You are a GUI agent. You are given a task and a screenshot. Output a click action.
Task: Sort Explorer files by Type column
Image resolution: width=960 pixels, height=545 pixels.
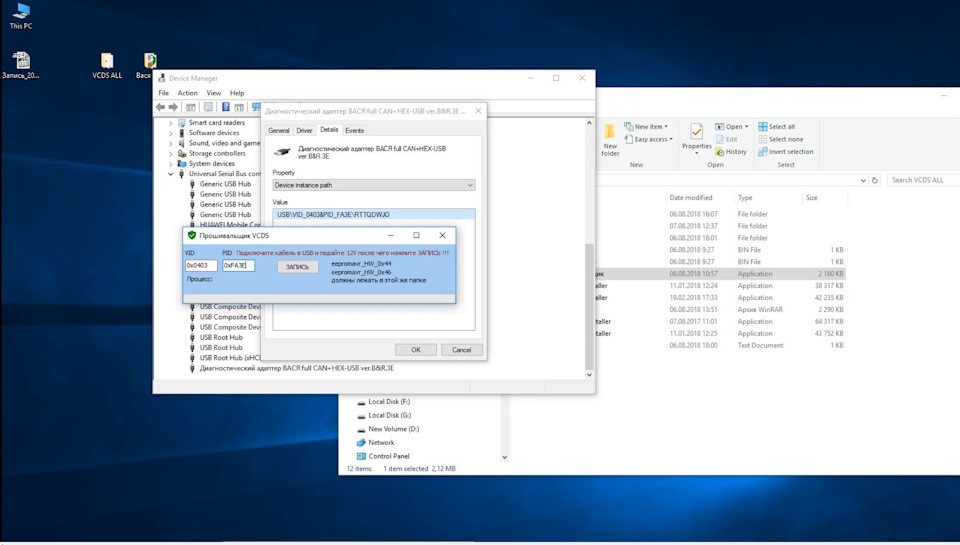[x=745, y=198]
